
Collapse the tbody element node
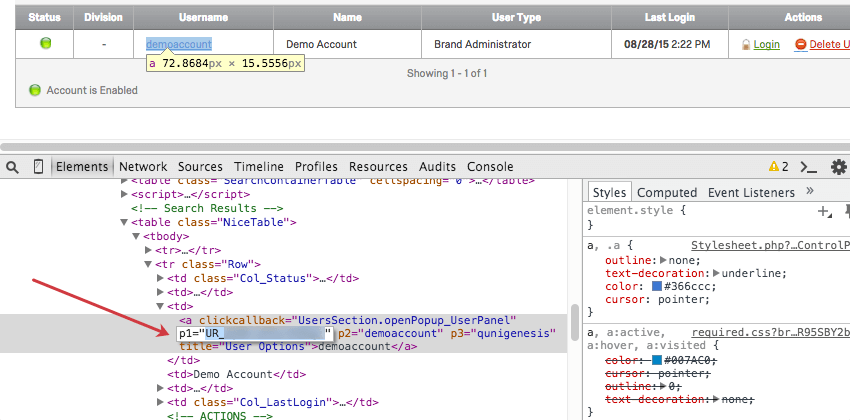(x=135, y=236)
